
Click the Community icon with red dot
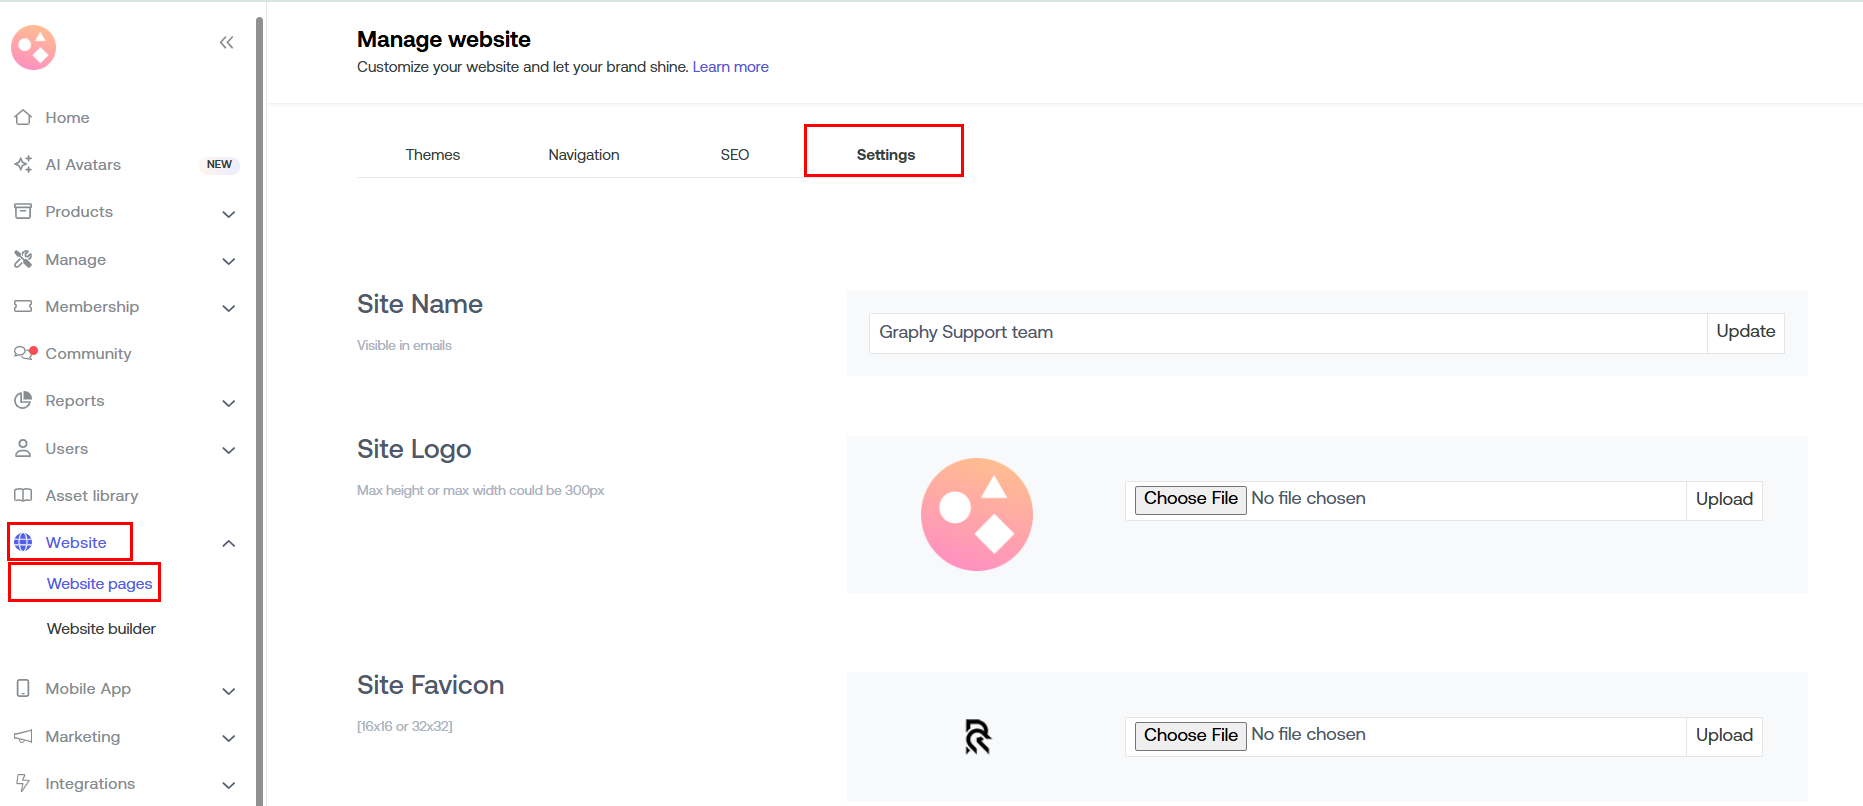point(25,354)
